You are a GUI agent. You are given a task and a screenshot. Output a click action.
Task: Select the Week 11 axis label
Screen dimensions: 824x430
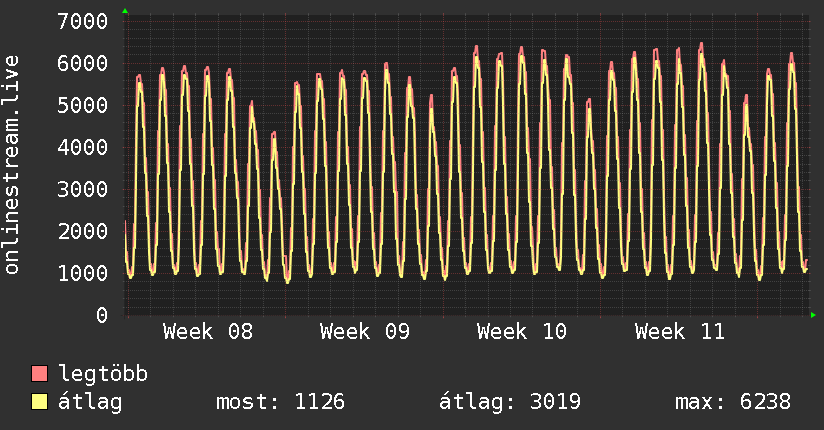(x=679, y=332)
